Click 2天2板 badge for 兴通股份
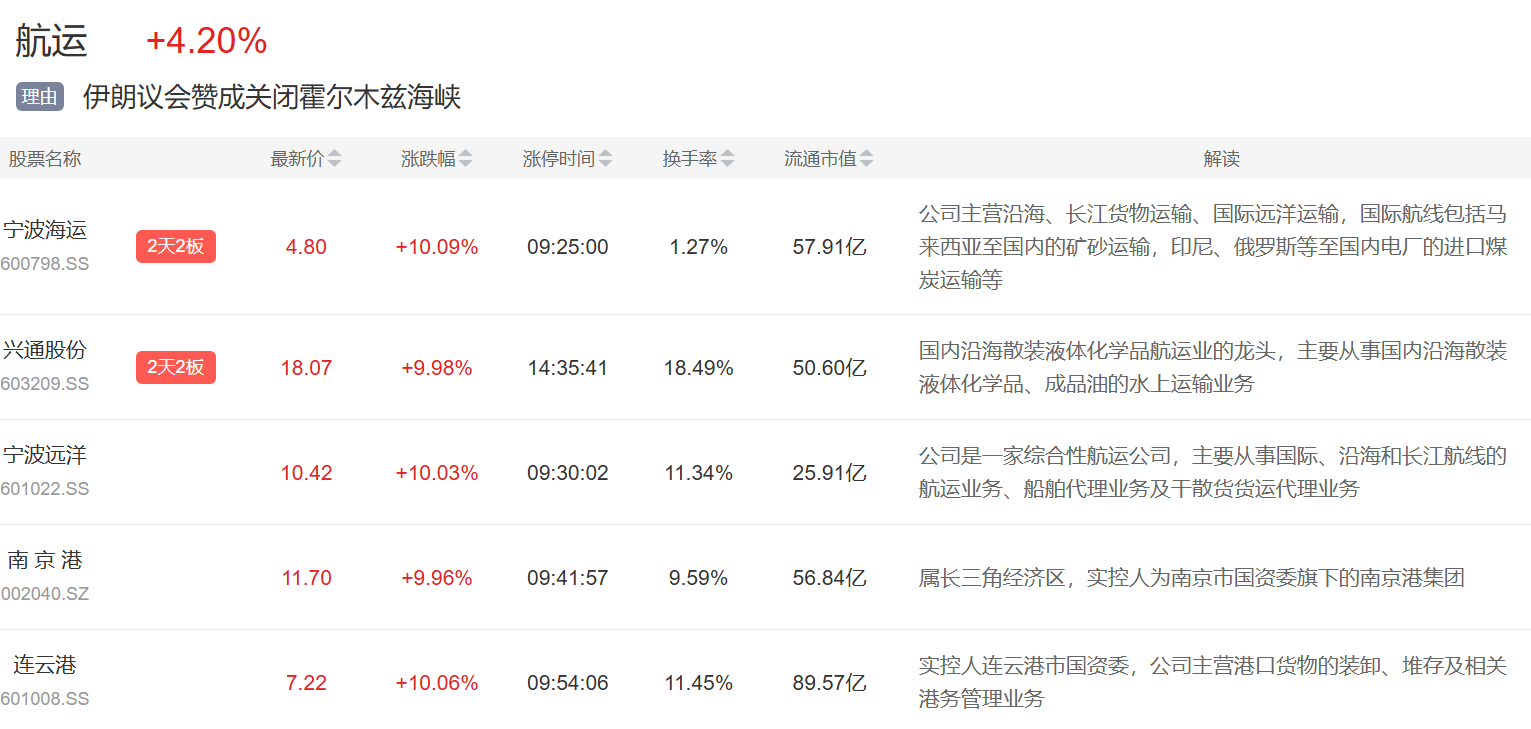Image resolution: width=1531 pixels, height=729 pixels. click(176, 367)
